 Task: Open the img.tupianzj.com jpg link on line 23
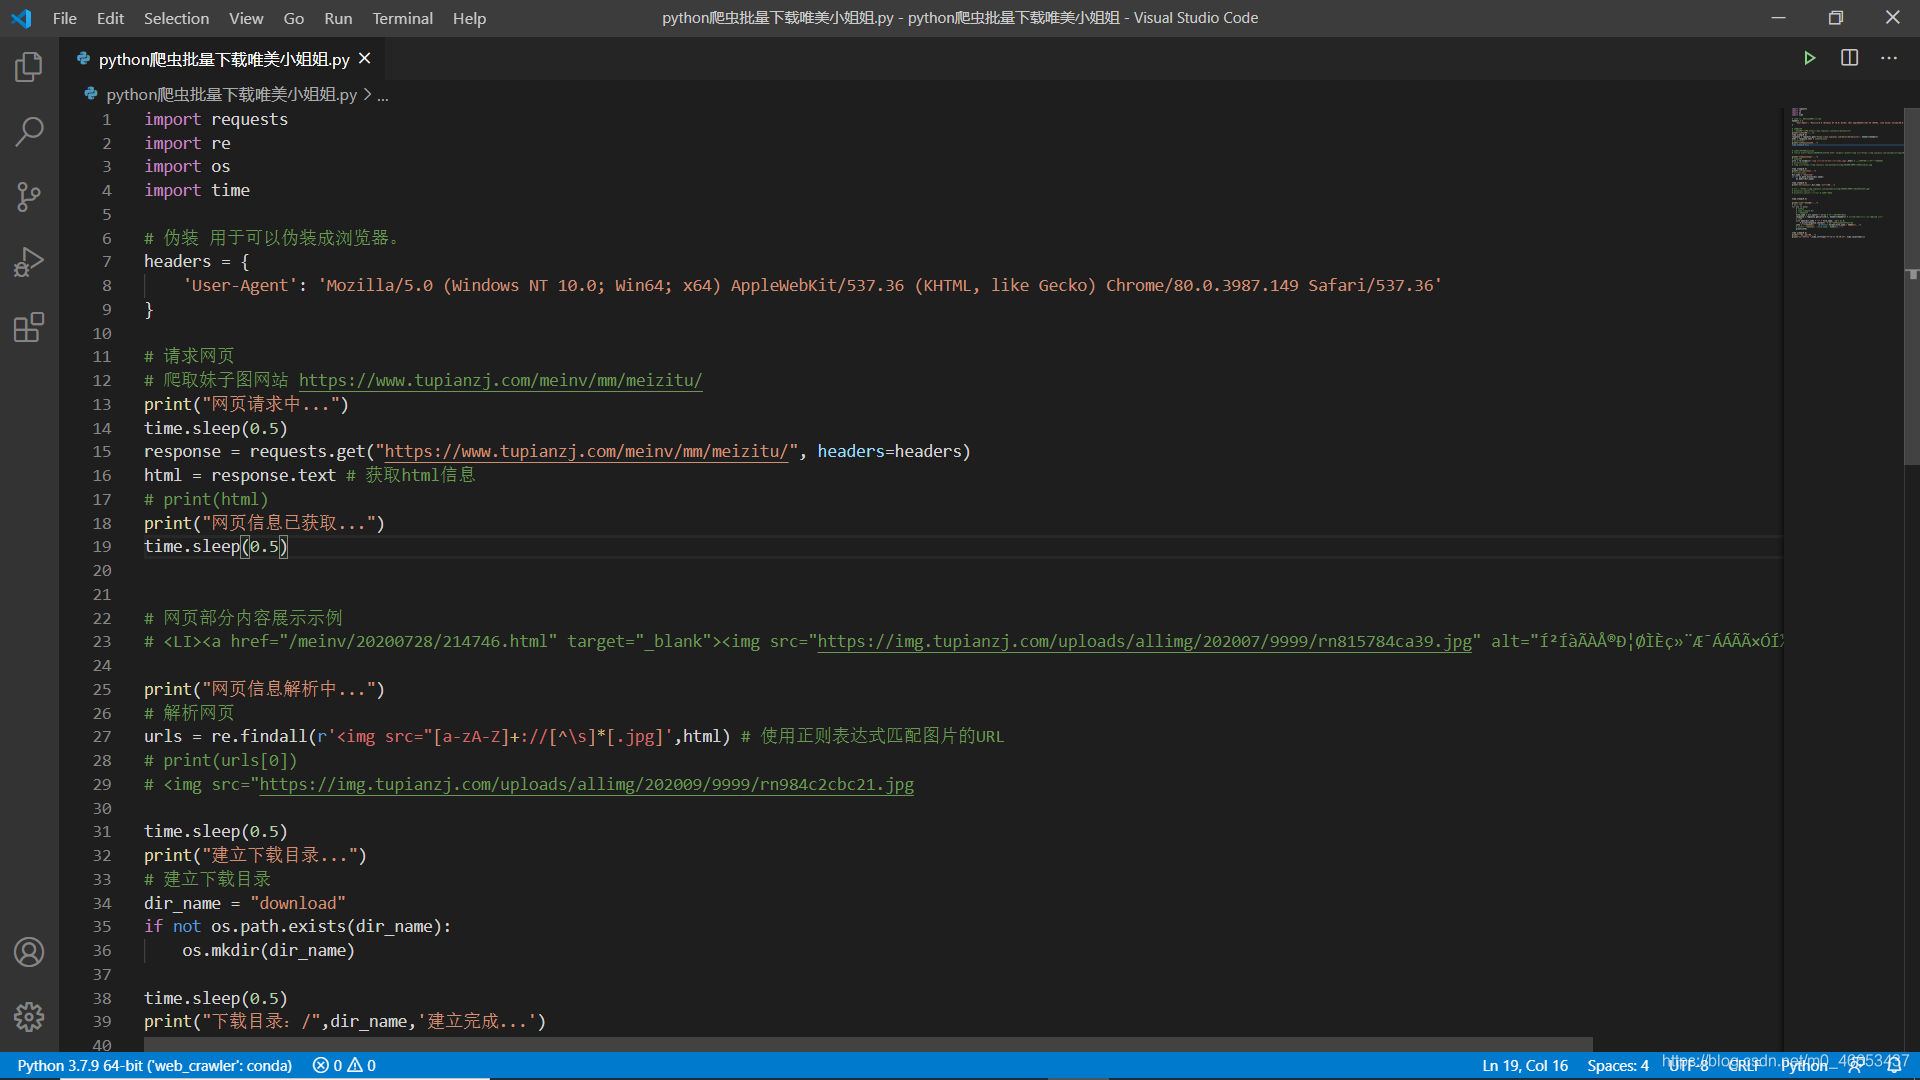1144,641
